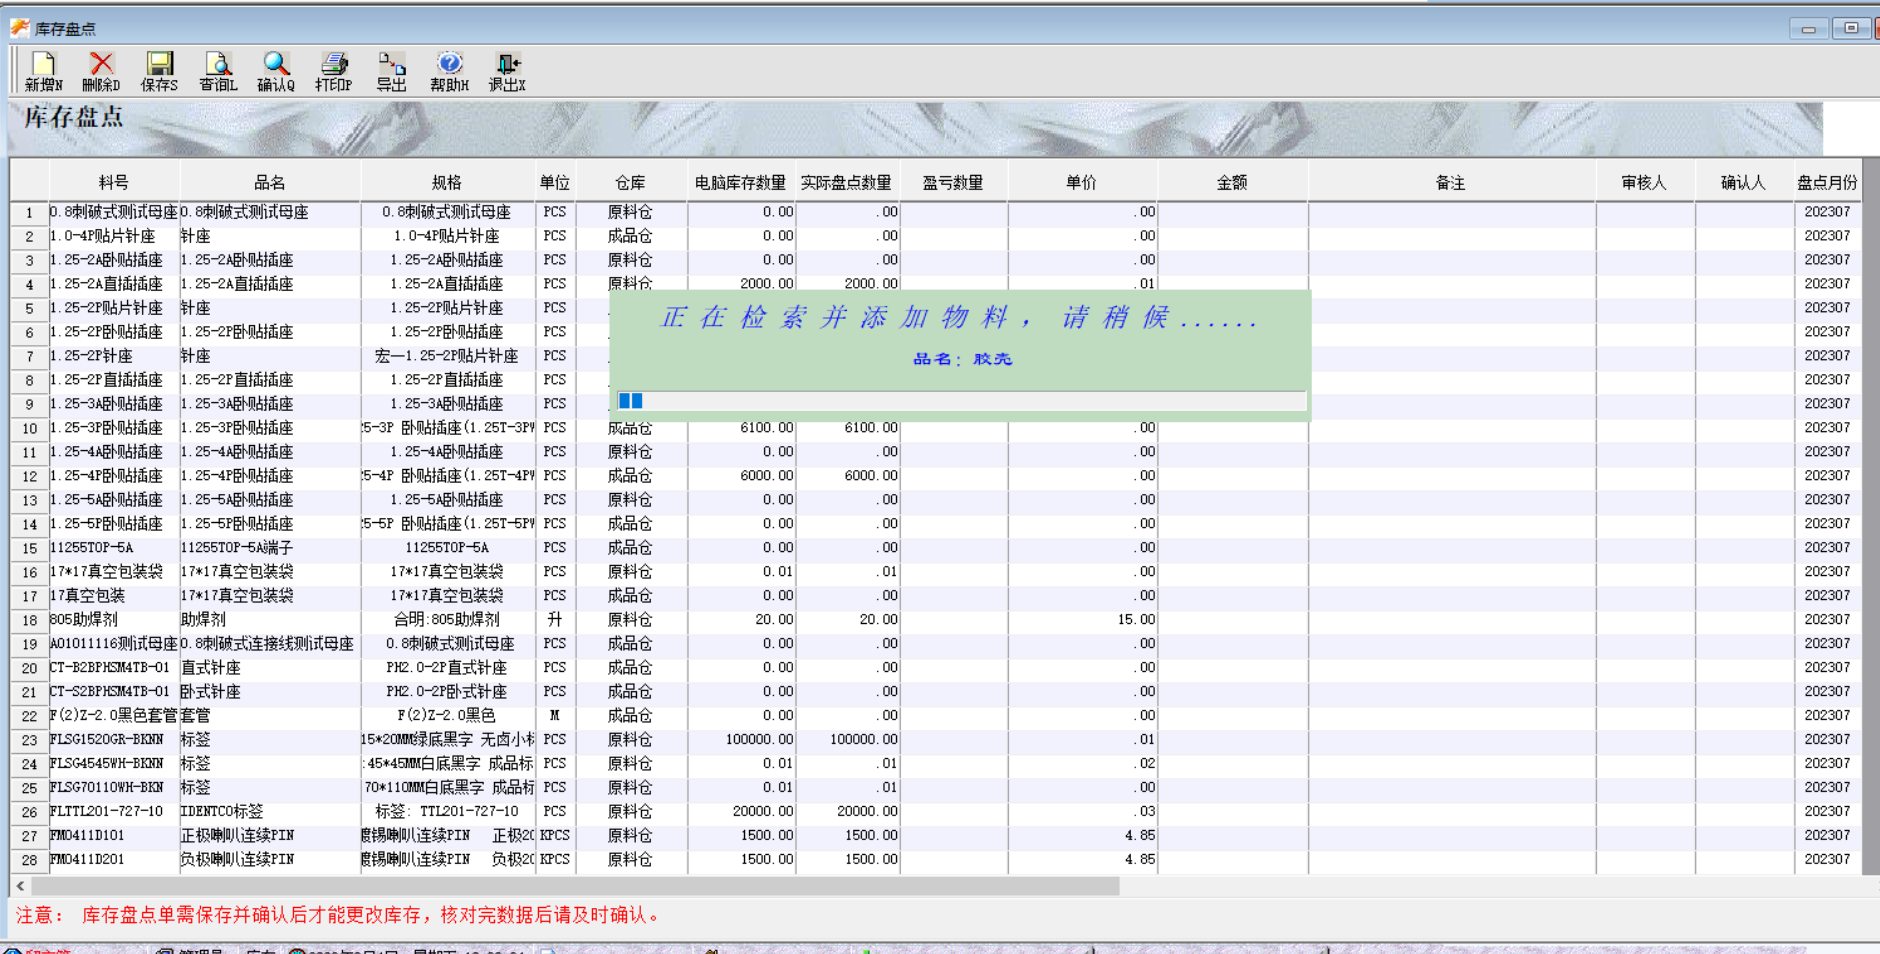Viewport: 1880px width, 954px height.
Task: Click the 确认人 column header
Action: pyautogui.click(x=1743, y=183)
